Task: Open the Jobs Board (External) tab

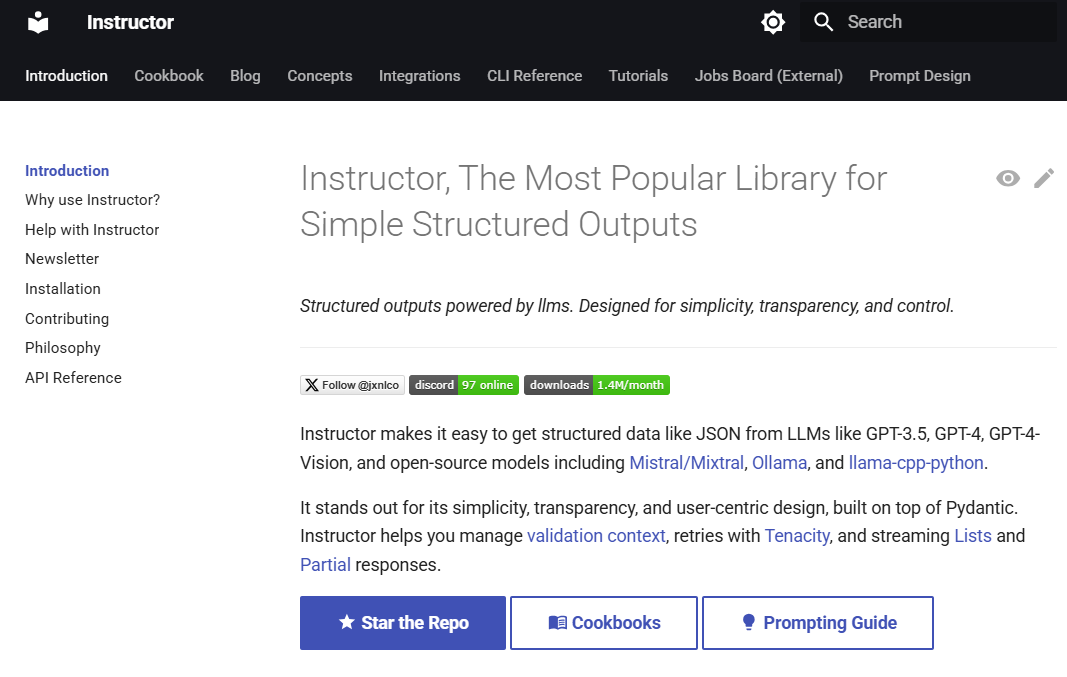Action: coord(768,76)
